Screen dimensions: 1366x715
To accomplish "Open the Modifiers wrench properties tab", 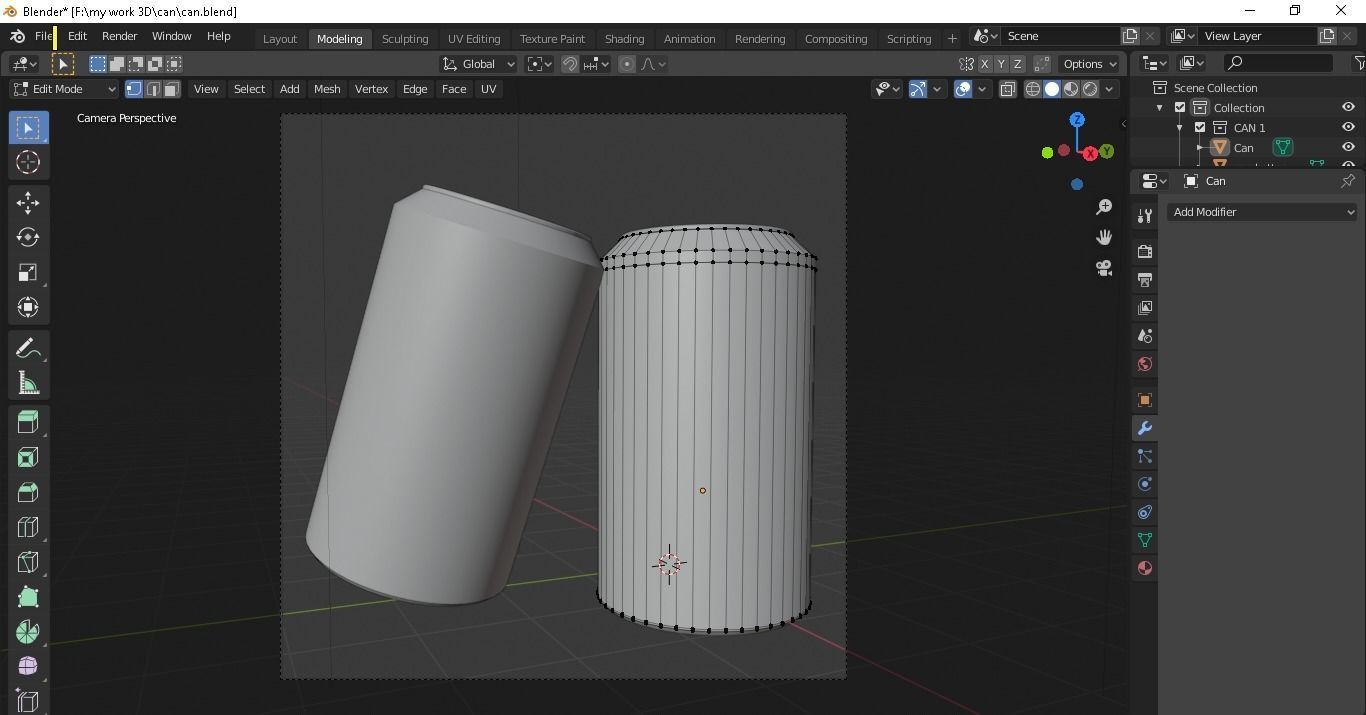I will (x=1145, y=428).
